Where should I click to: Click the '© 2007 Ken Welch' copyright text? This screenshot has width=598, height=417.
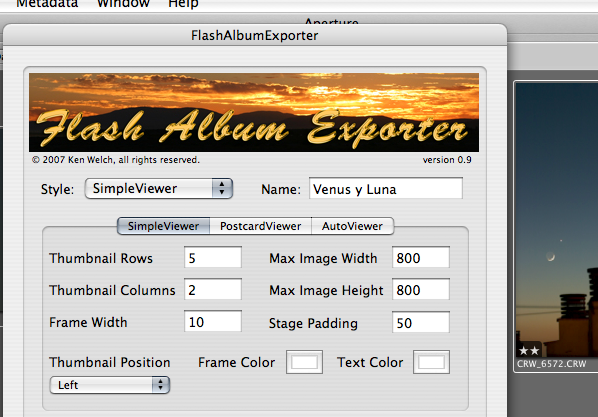[116, 160]
